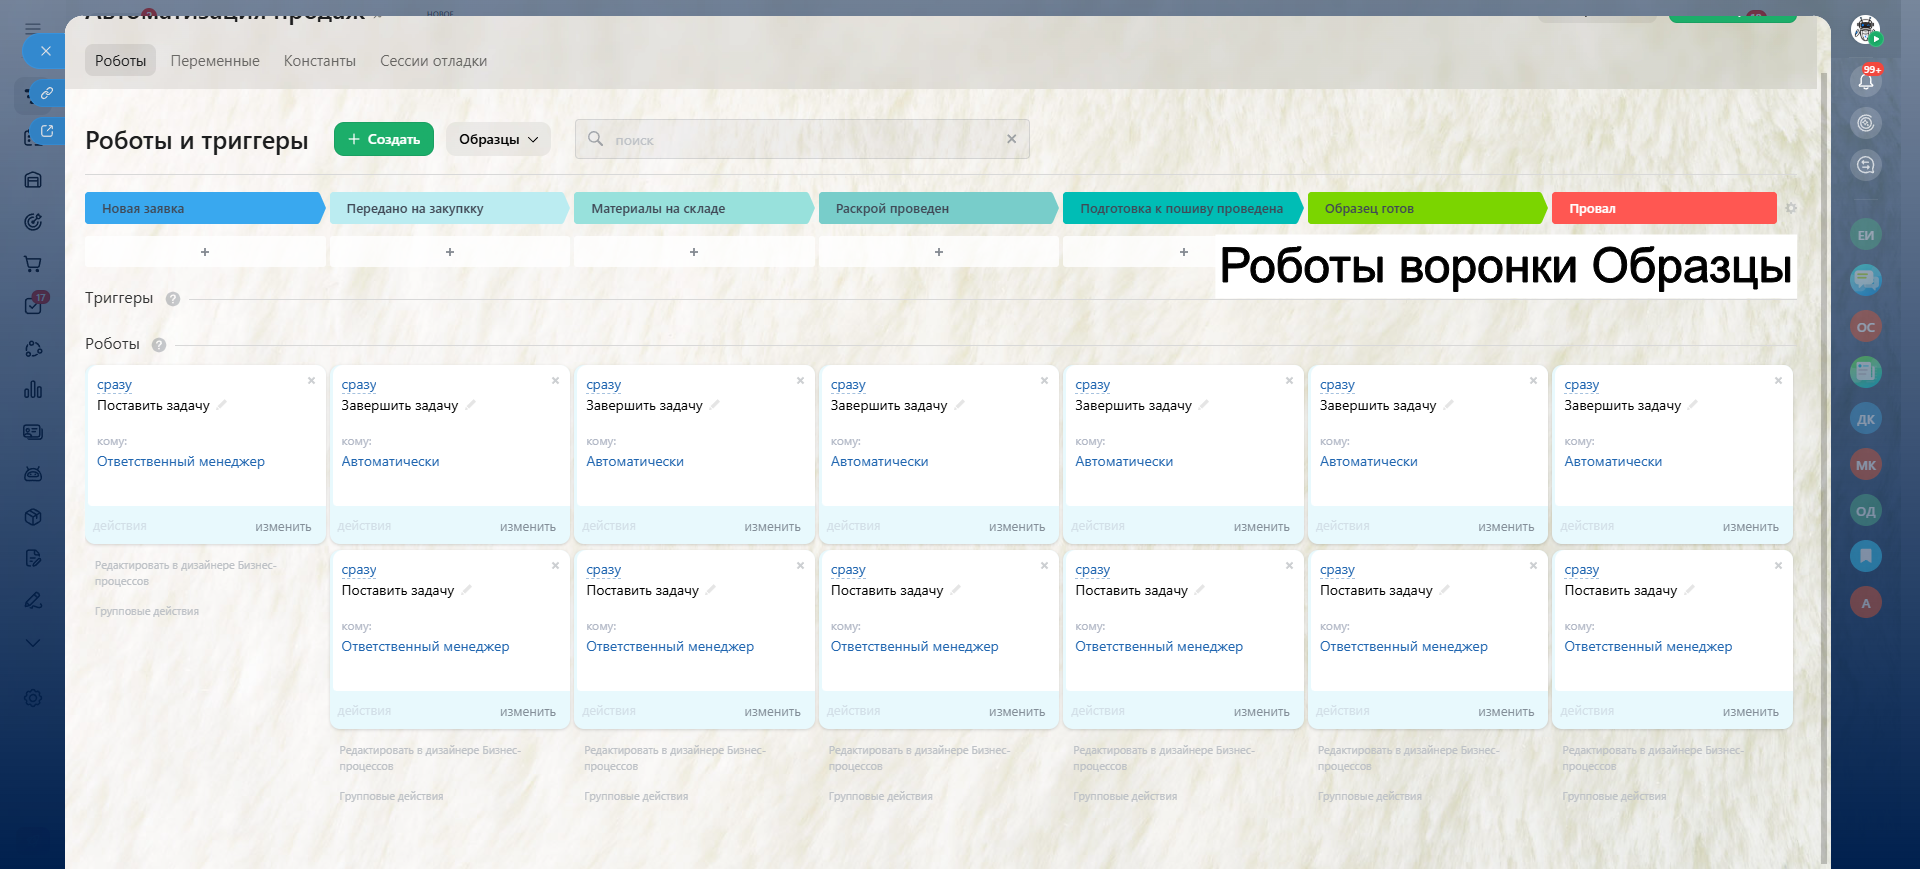Open the bar chart analytics icon
The height and width of the screenshot is (869, 1920).
[x=33, y=390]
